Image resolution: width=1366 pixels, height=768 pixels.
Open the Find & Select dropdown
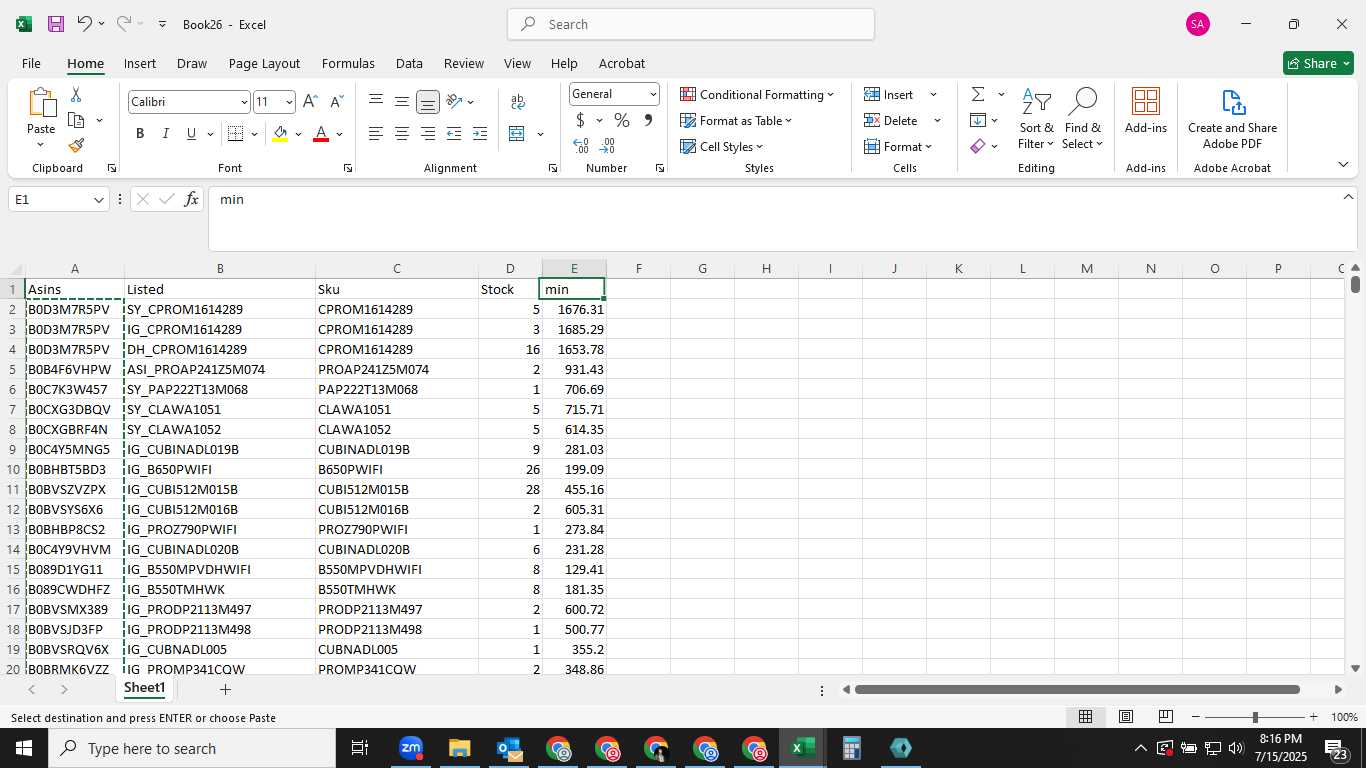(1083, 119)
